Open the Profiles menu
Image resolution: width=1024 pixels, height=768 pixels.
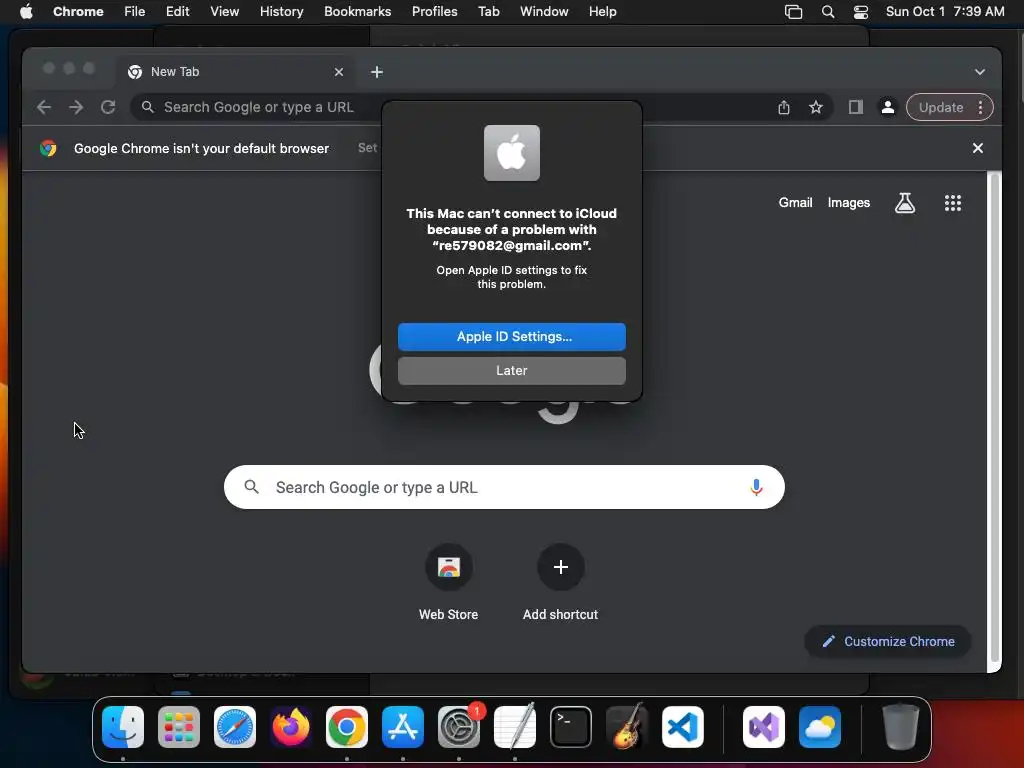(x=434, y=11)
